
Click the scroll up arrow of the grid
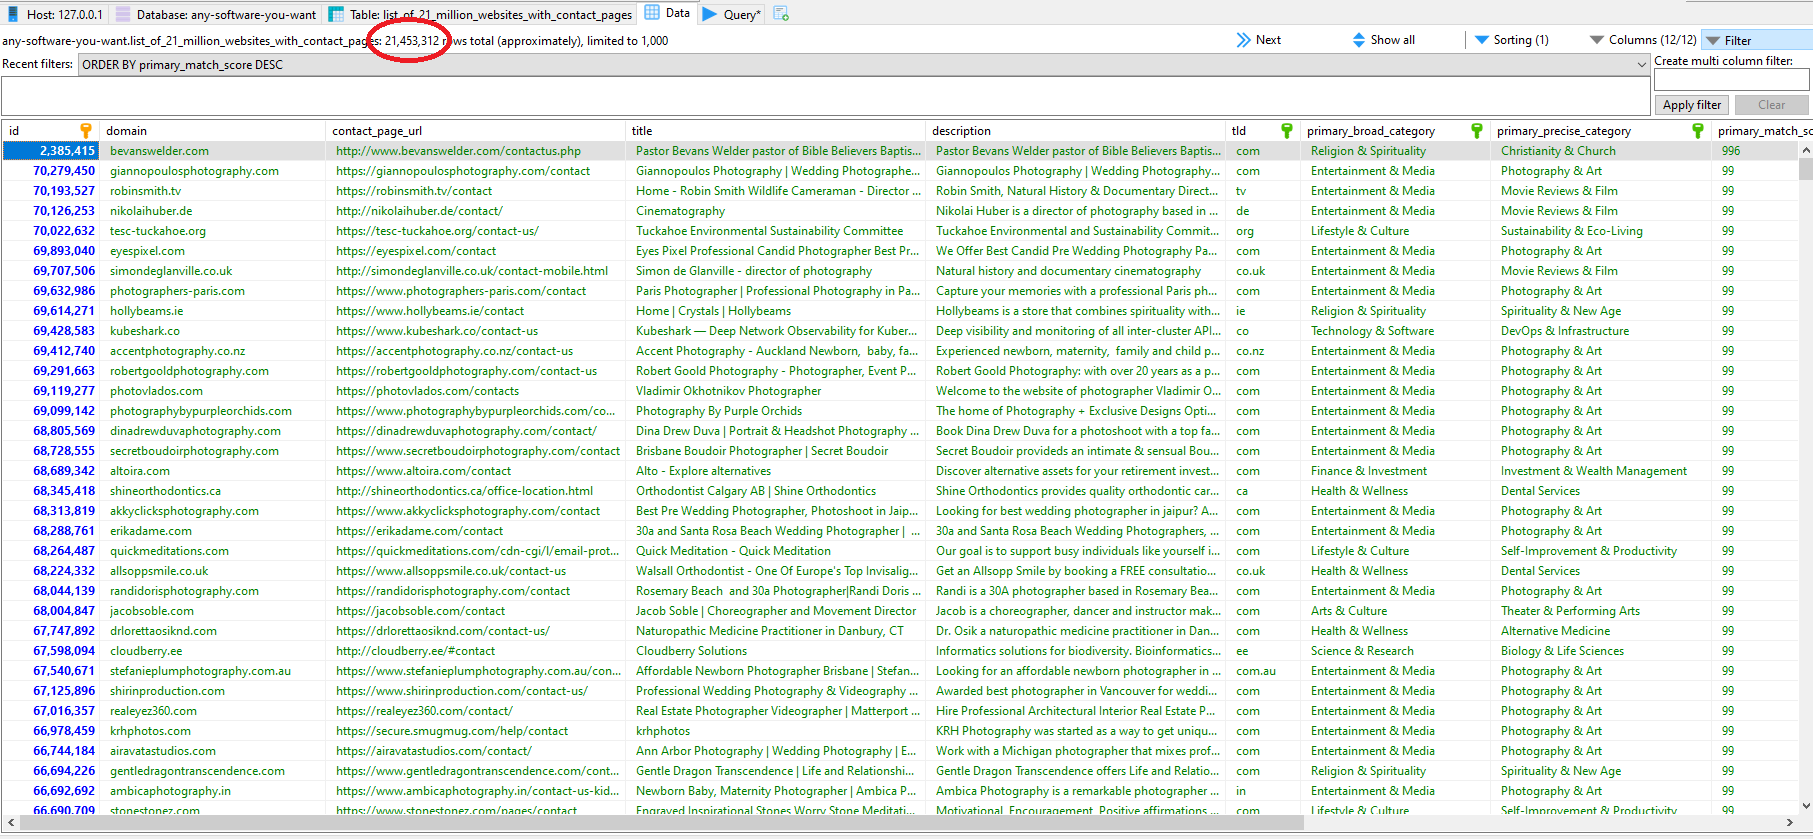pyautogui.click(x=1805, y=150)
